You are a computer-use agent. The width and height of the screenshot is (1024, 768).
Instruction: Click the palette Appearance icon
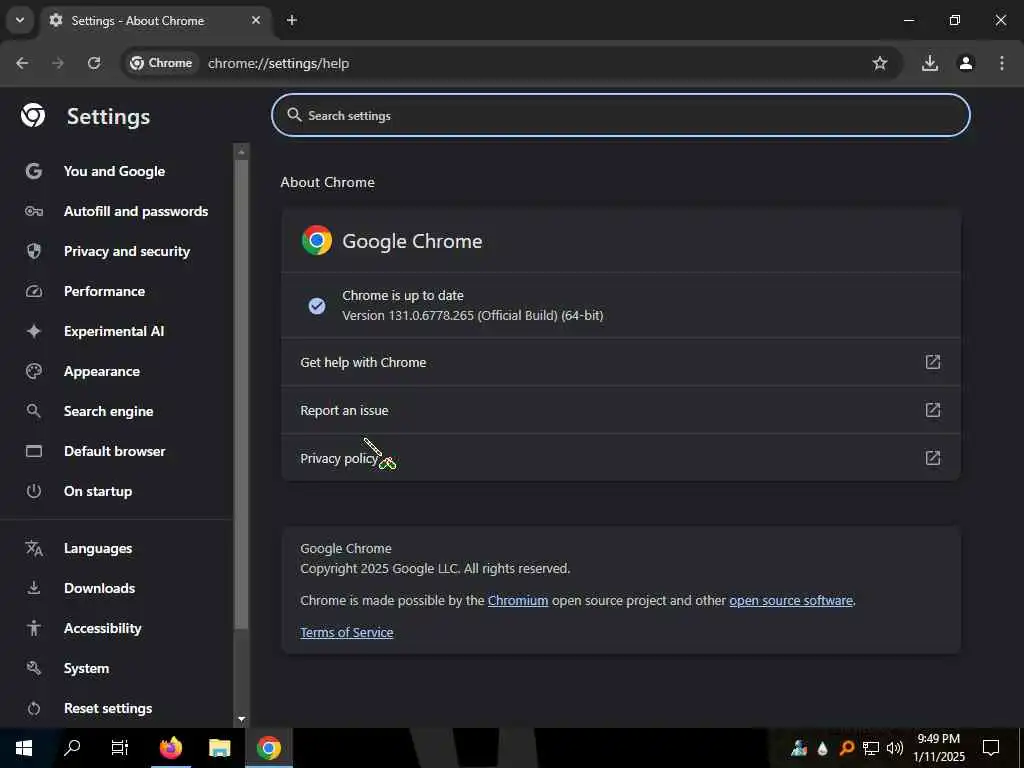(34, 371)
